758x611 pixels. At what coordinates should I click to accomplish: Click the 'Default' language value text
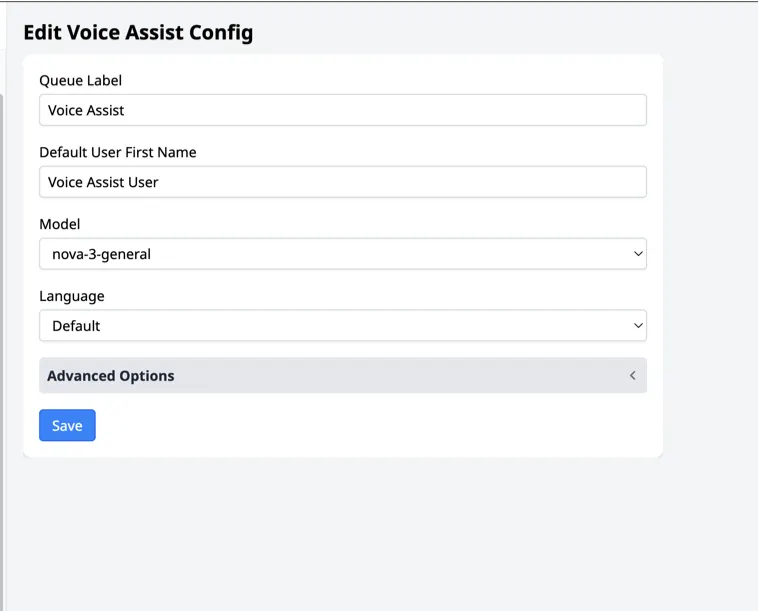76,326
